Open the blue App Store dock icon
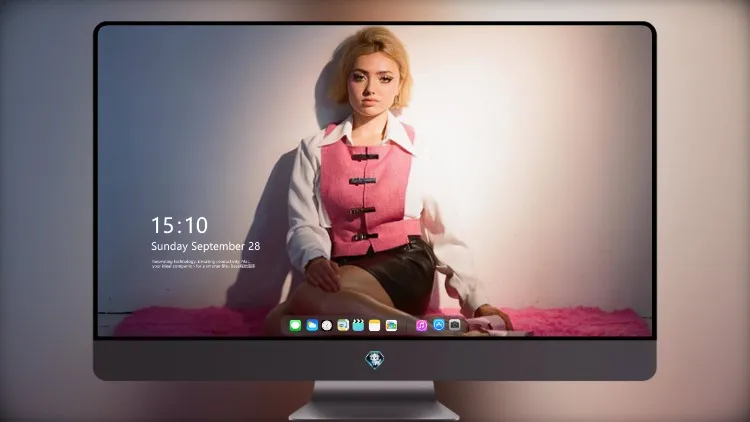This screenshot has height=422, width=750. (x=439, y=325)
